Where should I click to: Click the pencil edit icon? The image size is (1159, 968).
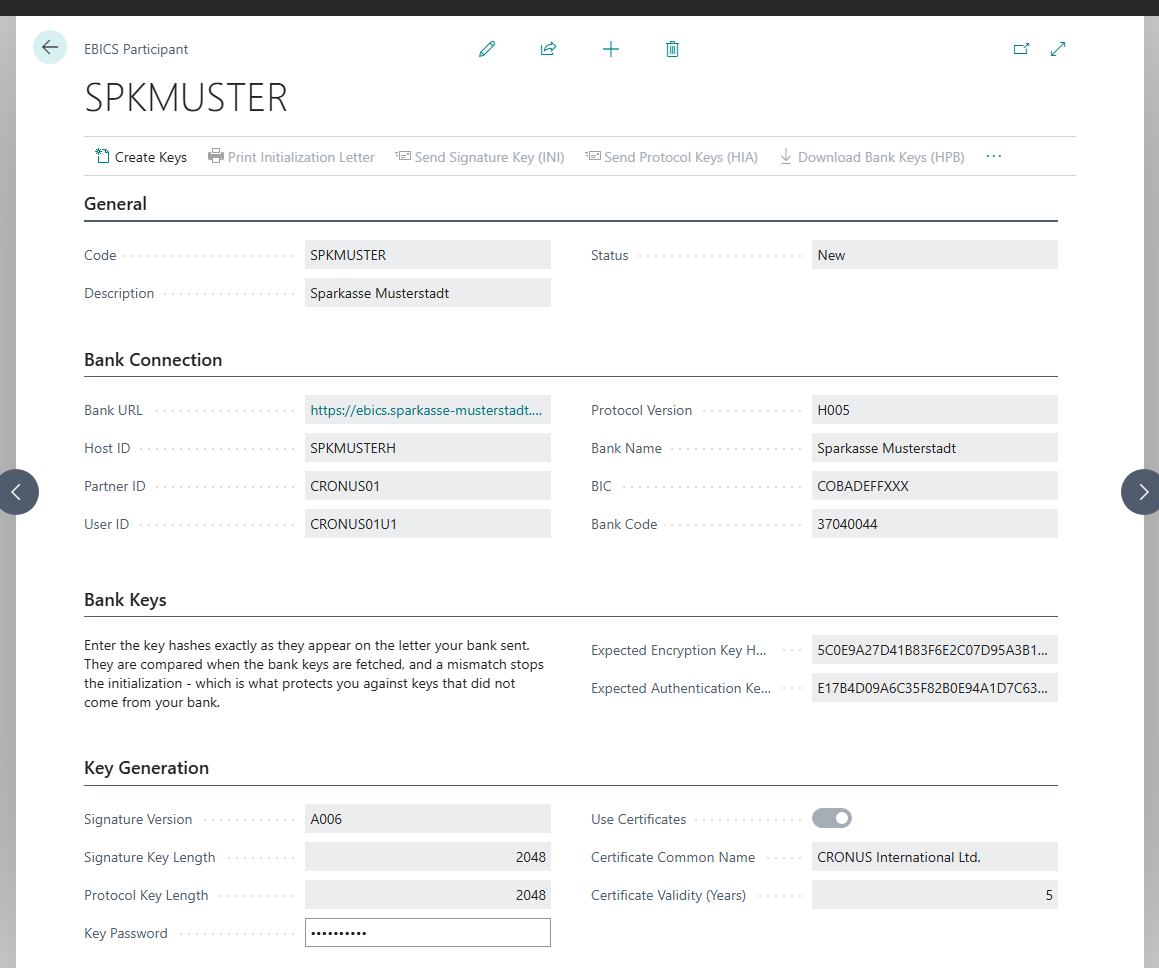click(x=486, y=50)
